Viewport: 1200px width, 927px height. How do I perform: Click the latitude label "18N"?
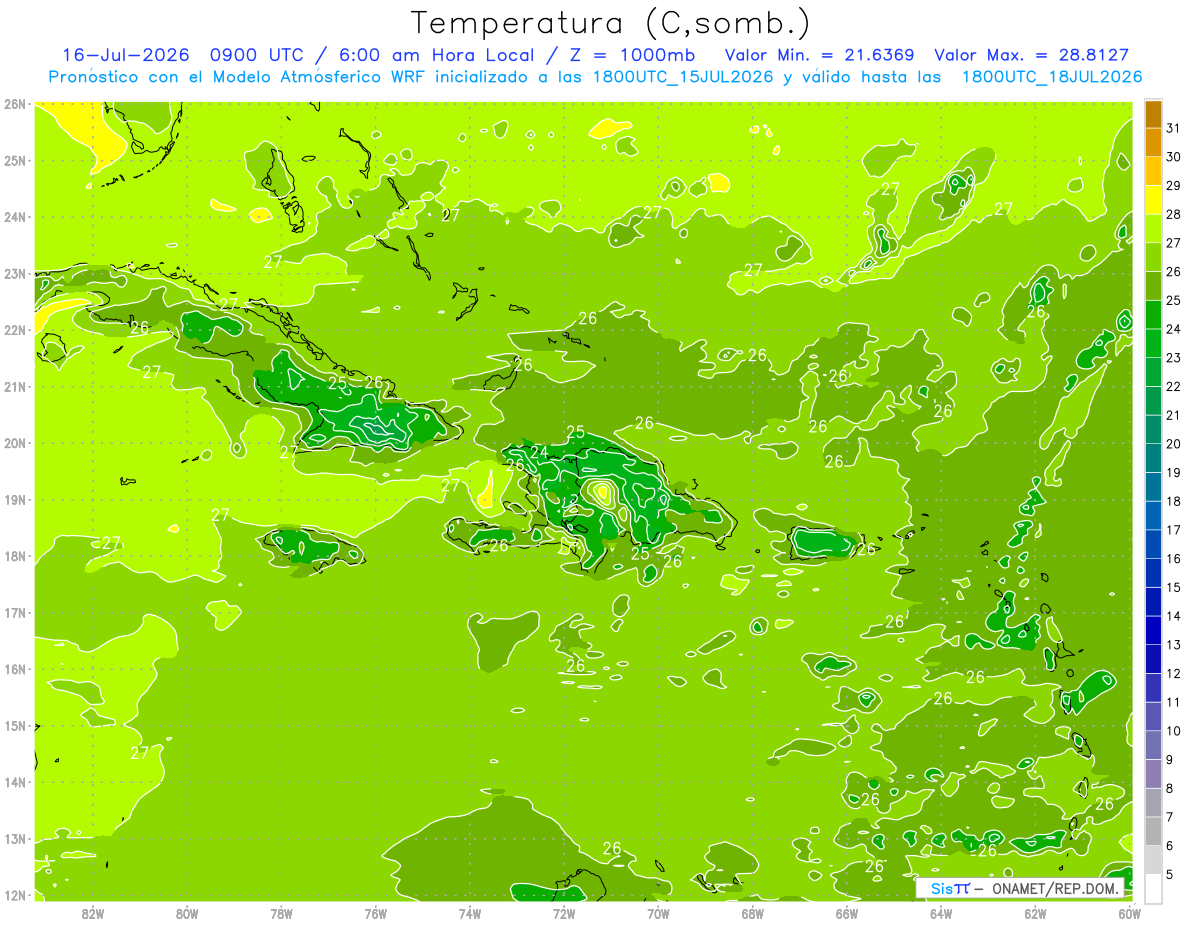(14, 556)
